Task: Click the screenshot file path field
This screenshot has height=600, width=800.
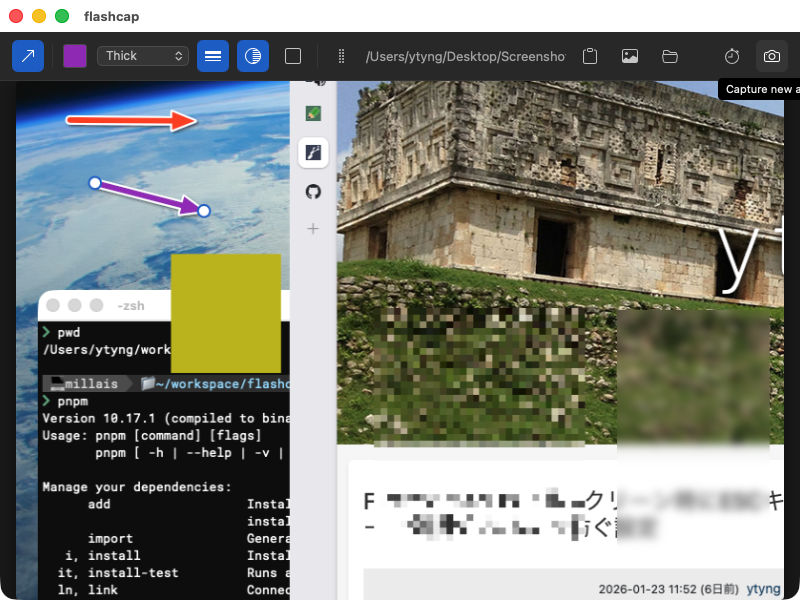Action: click(465, 56)
